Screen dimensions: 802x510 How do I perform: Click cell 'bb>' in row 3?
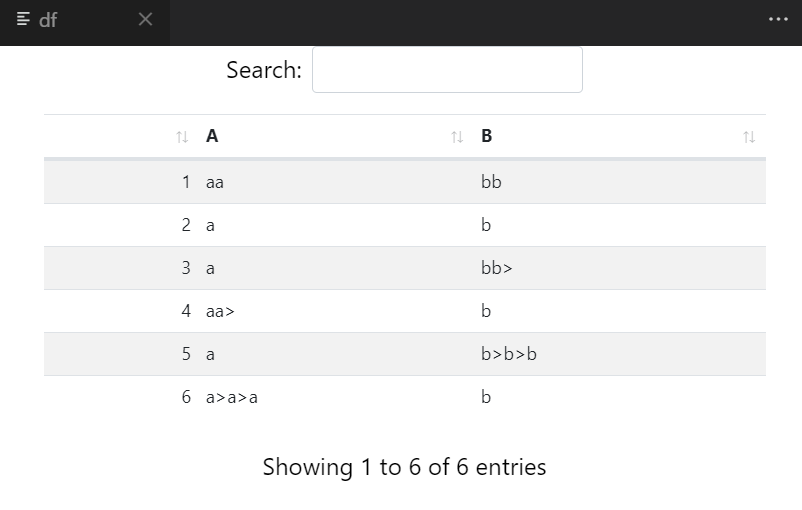496,268
